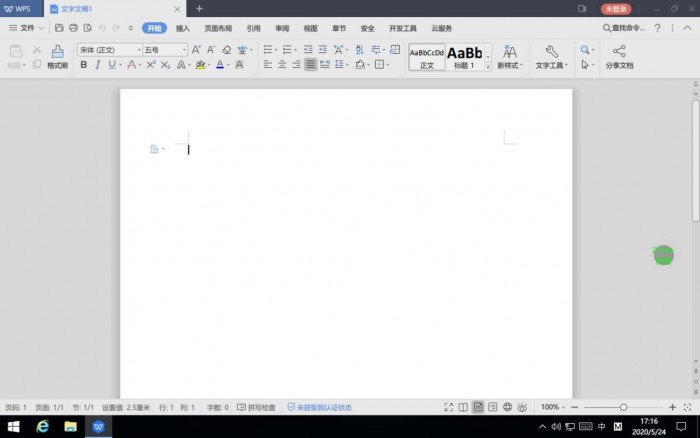700x438 pixels.
Task: Toggle italic formatting
Action: (x=98, y=65)
